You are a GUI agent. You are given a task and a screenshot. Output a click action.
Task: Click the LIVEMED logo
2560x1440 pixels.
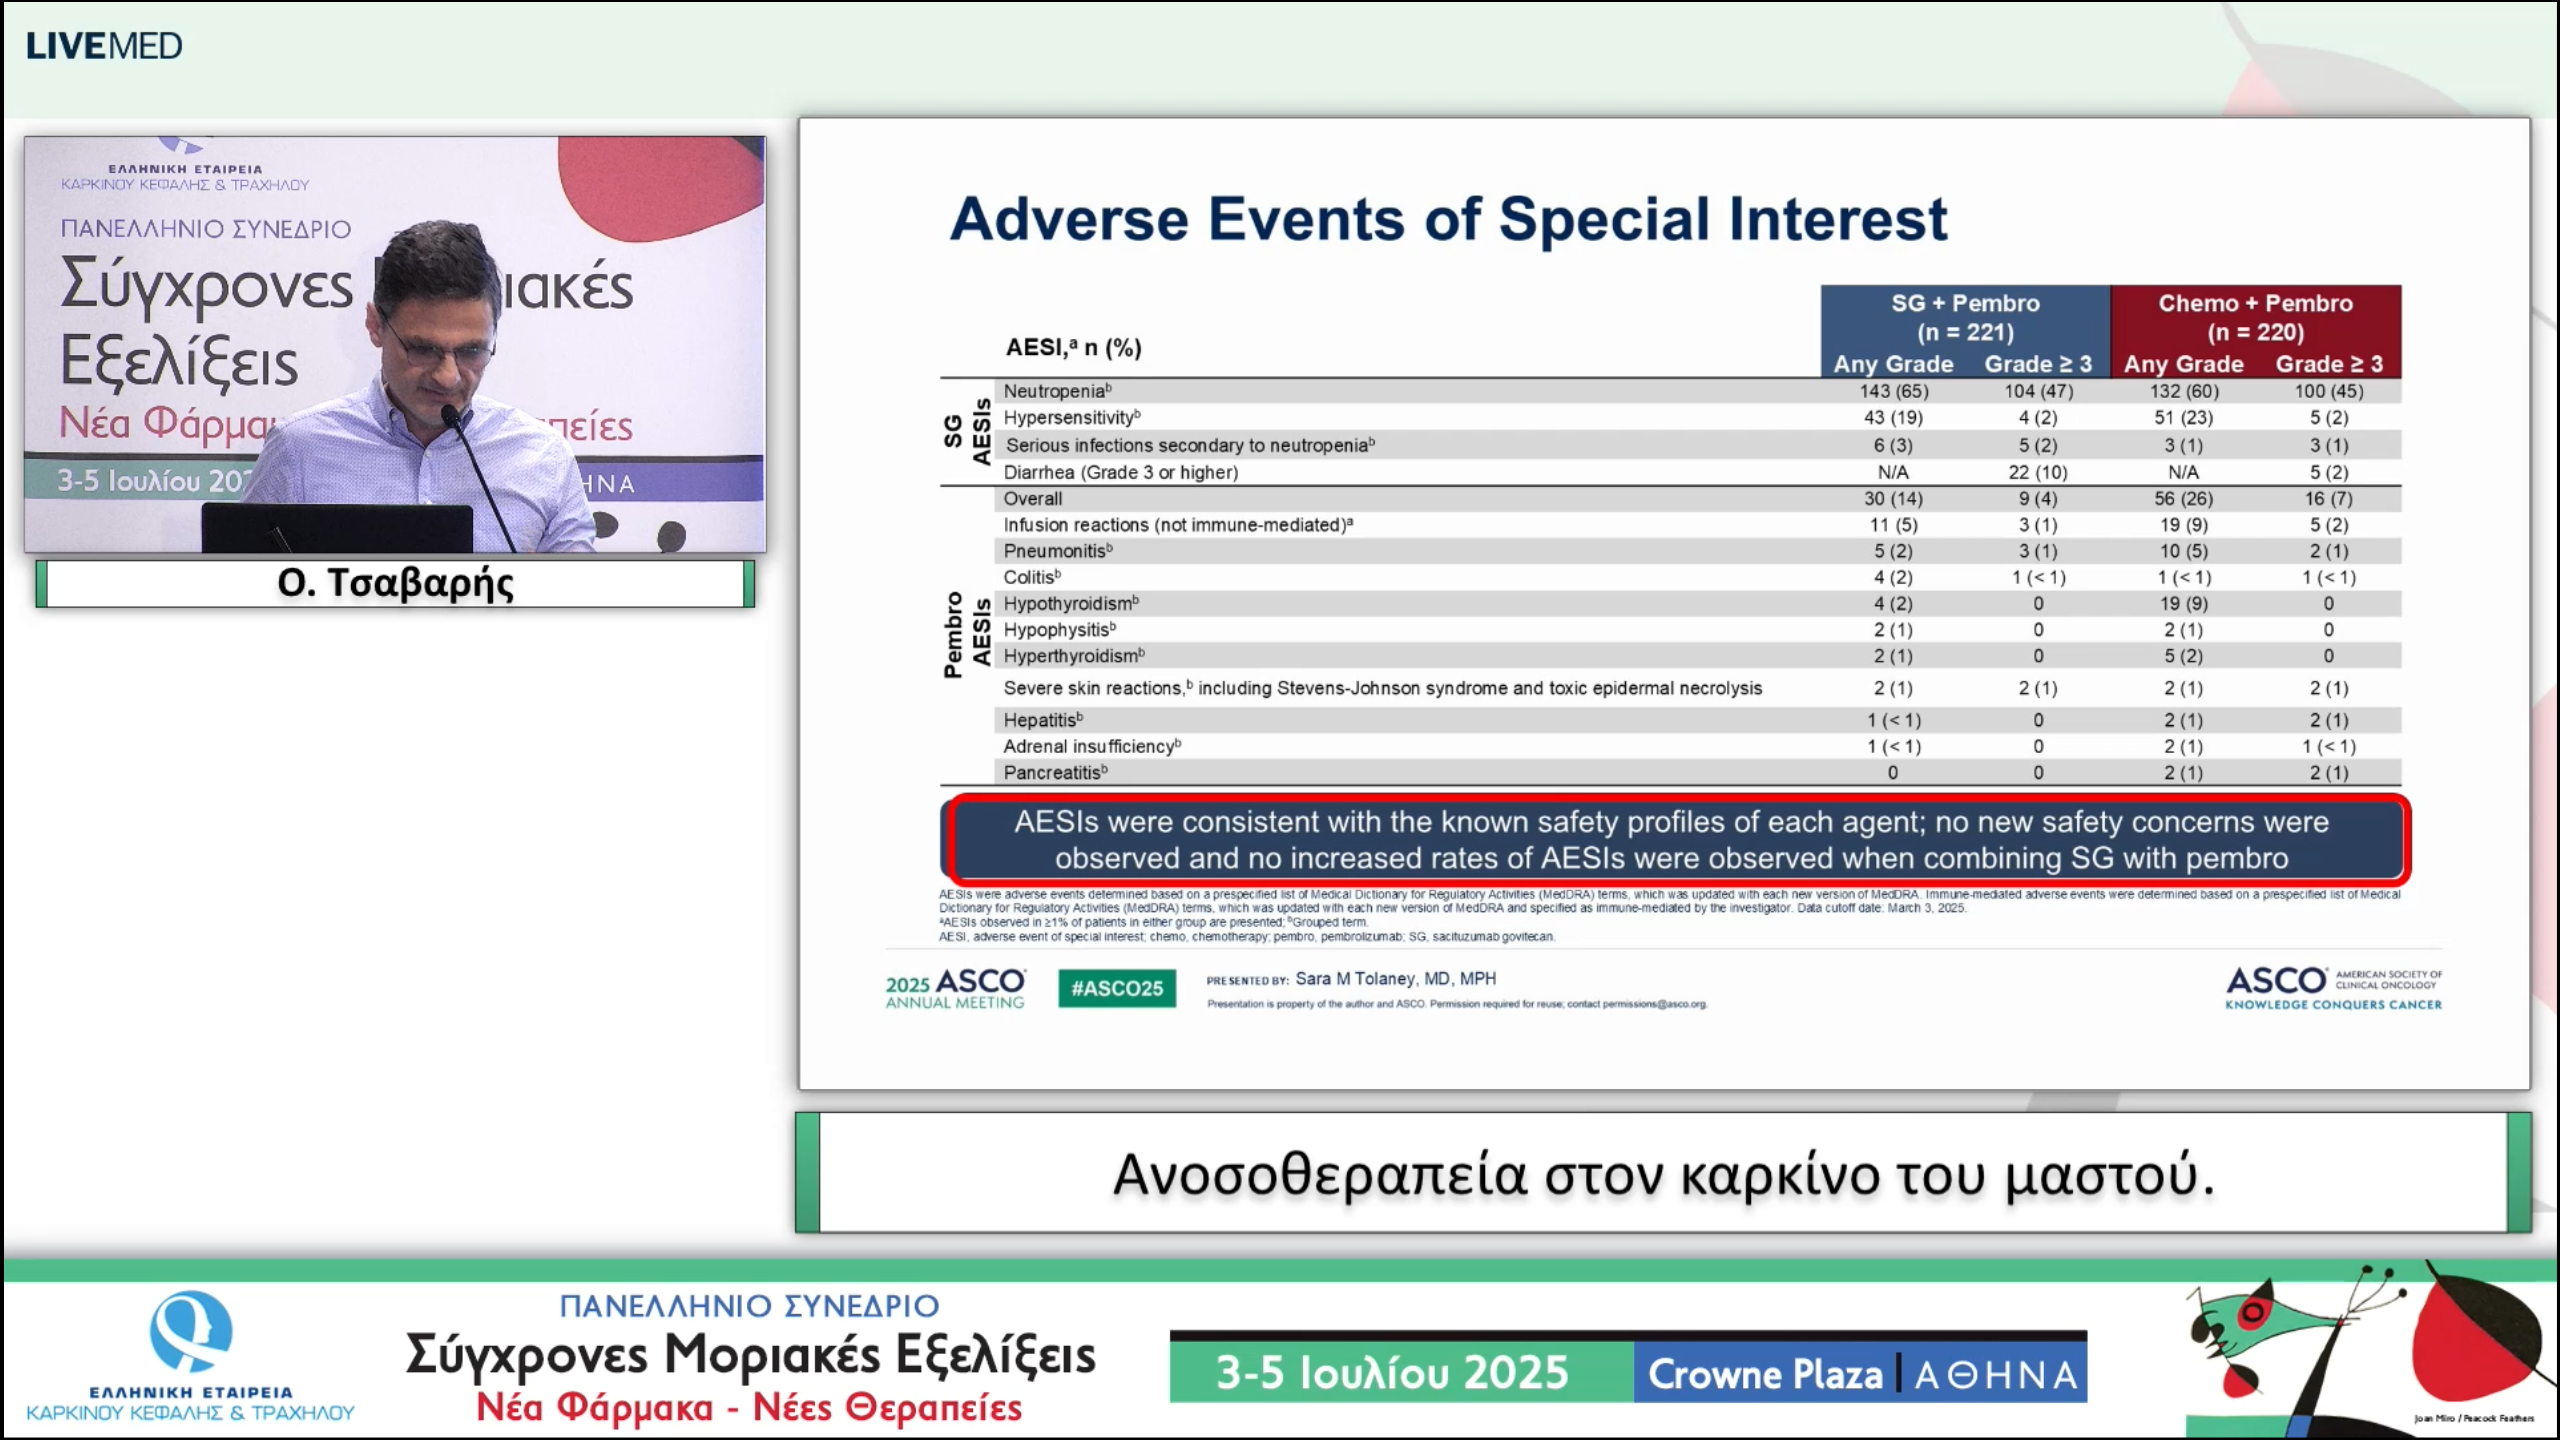[x=104, y=46]
